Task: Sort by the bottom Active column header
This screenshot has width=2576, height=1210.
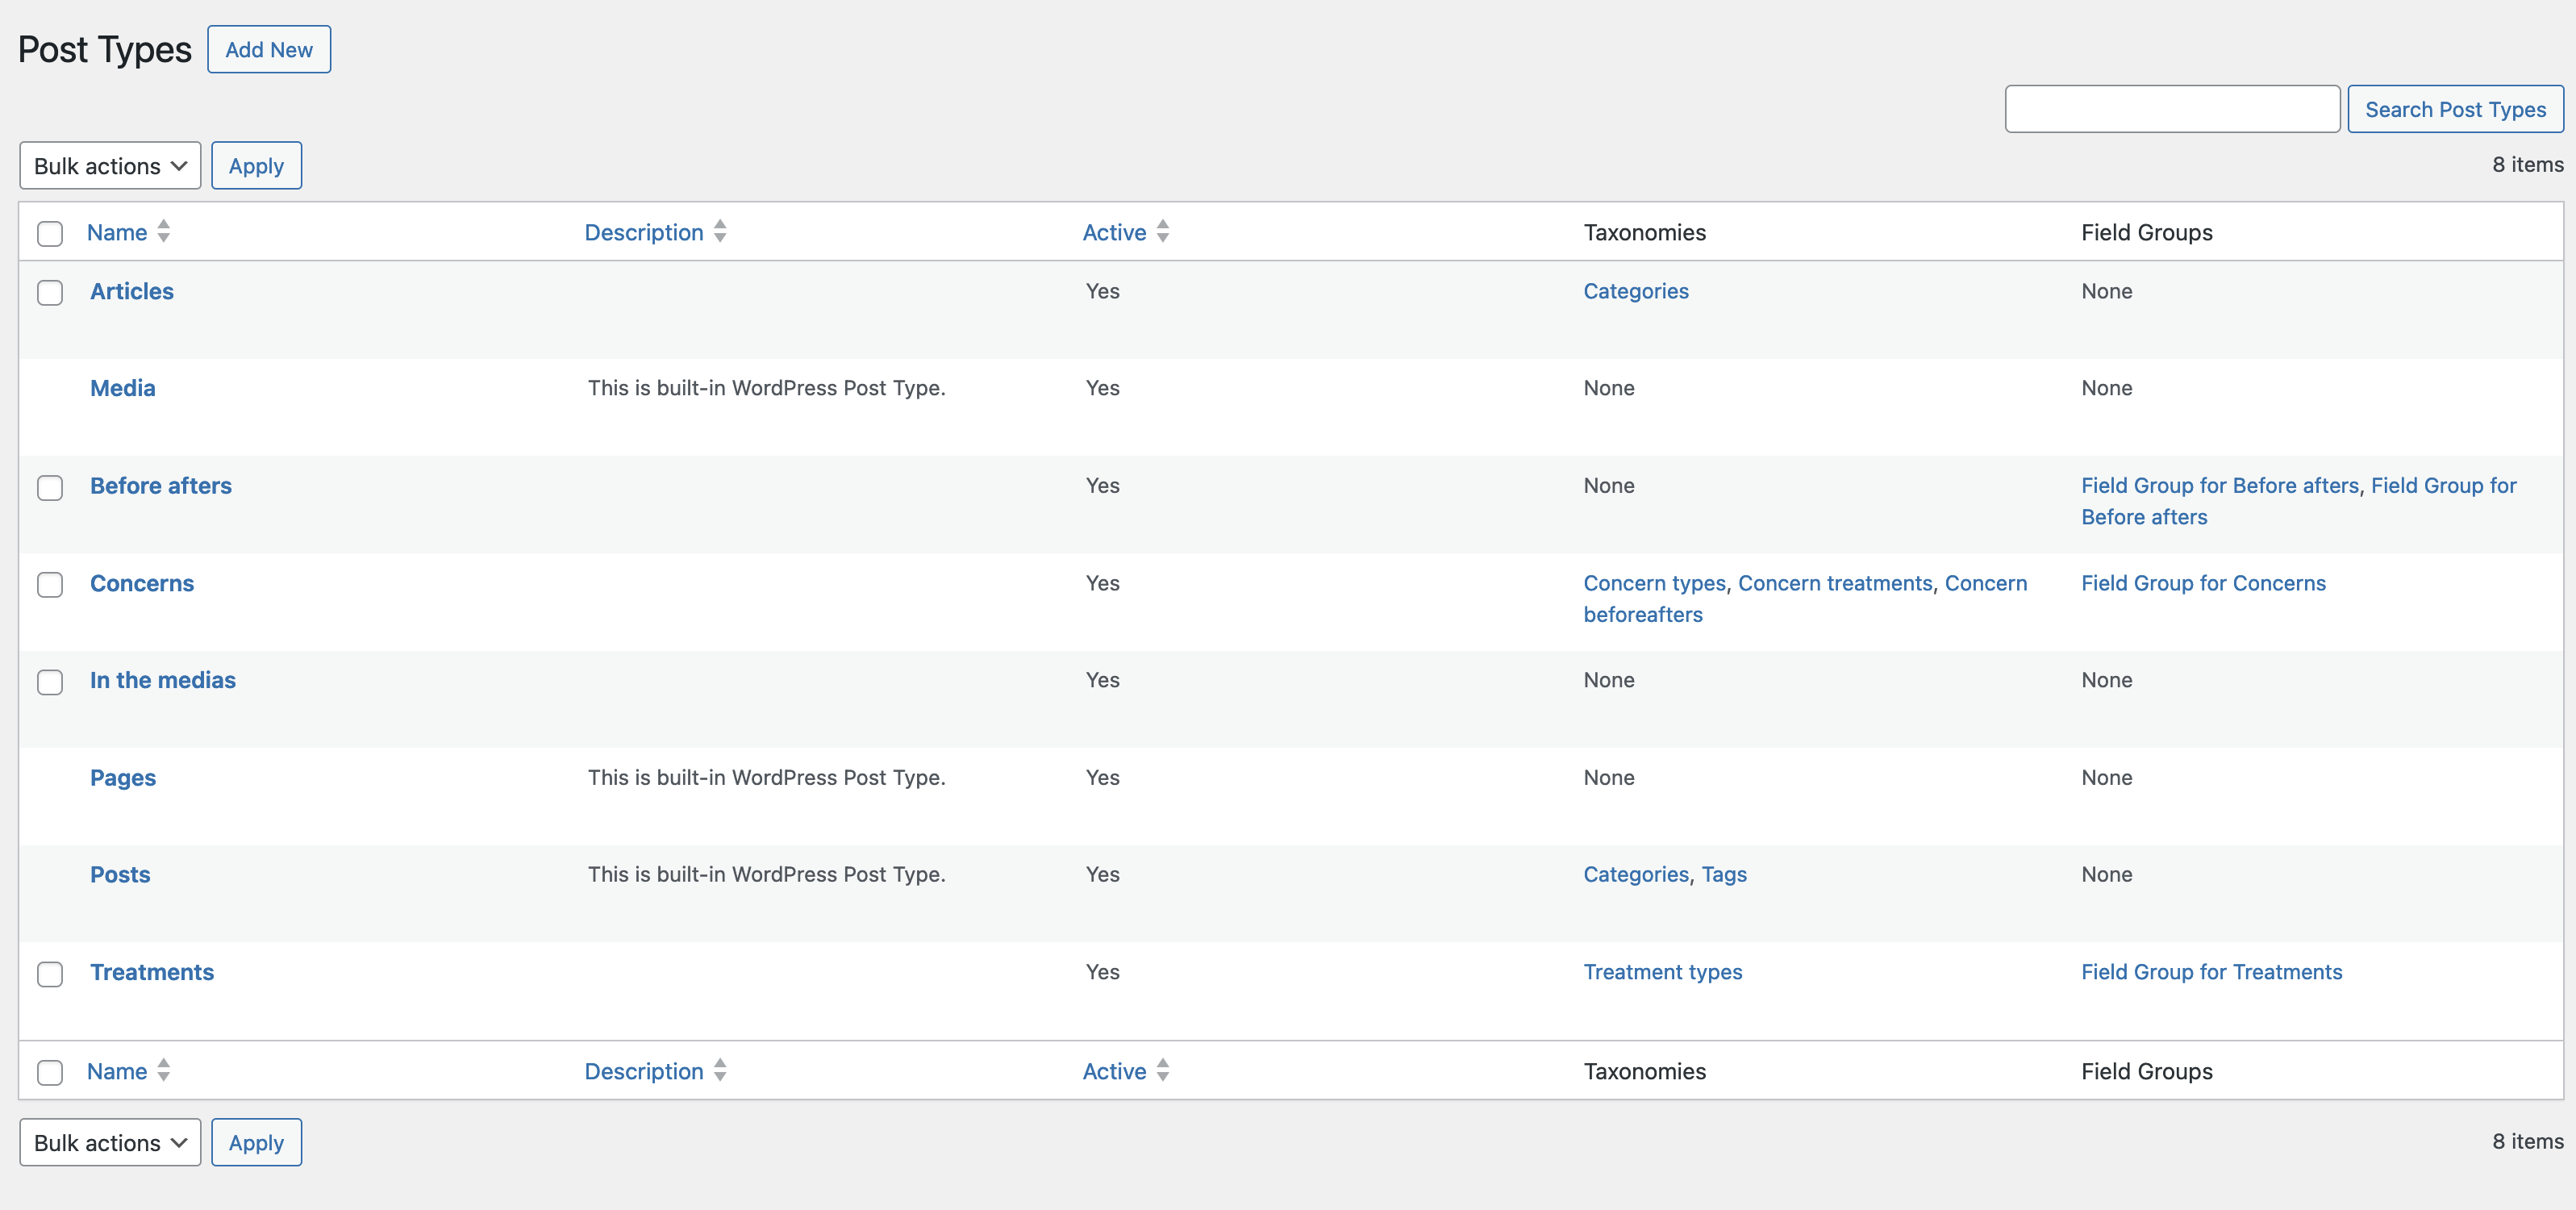Action: [x=1114, y=1071]
